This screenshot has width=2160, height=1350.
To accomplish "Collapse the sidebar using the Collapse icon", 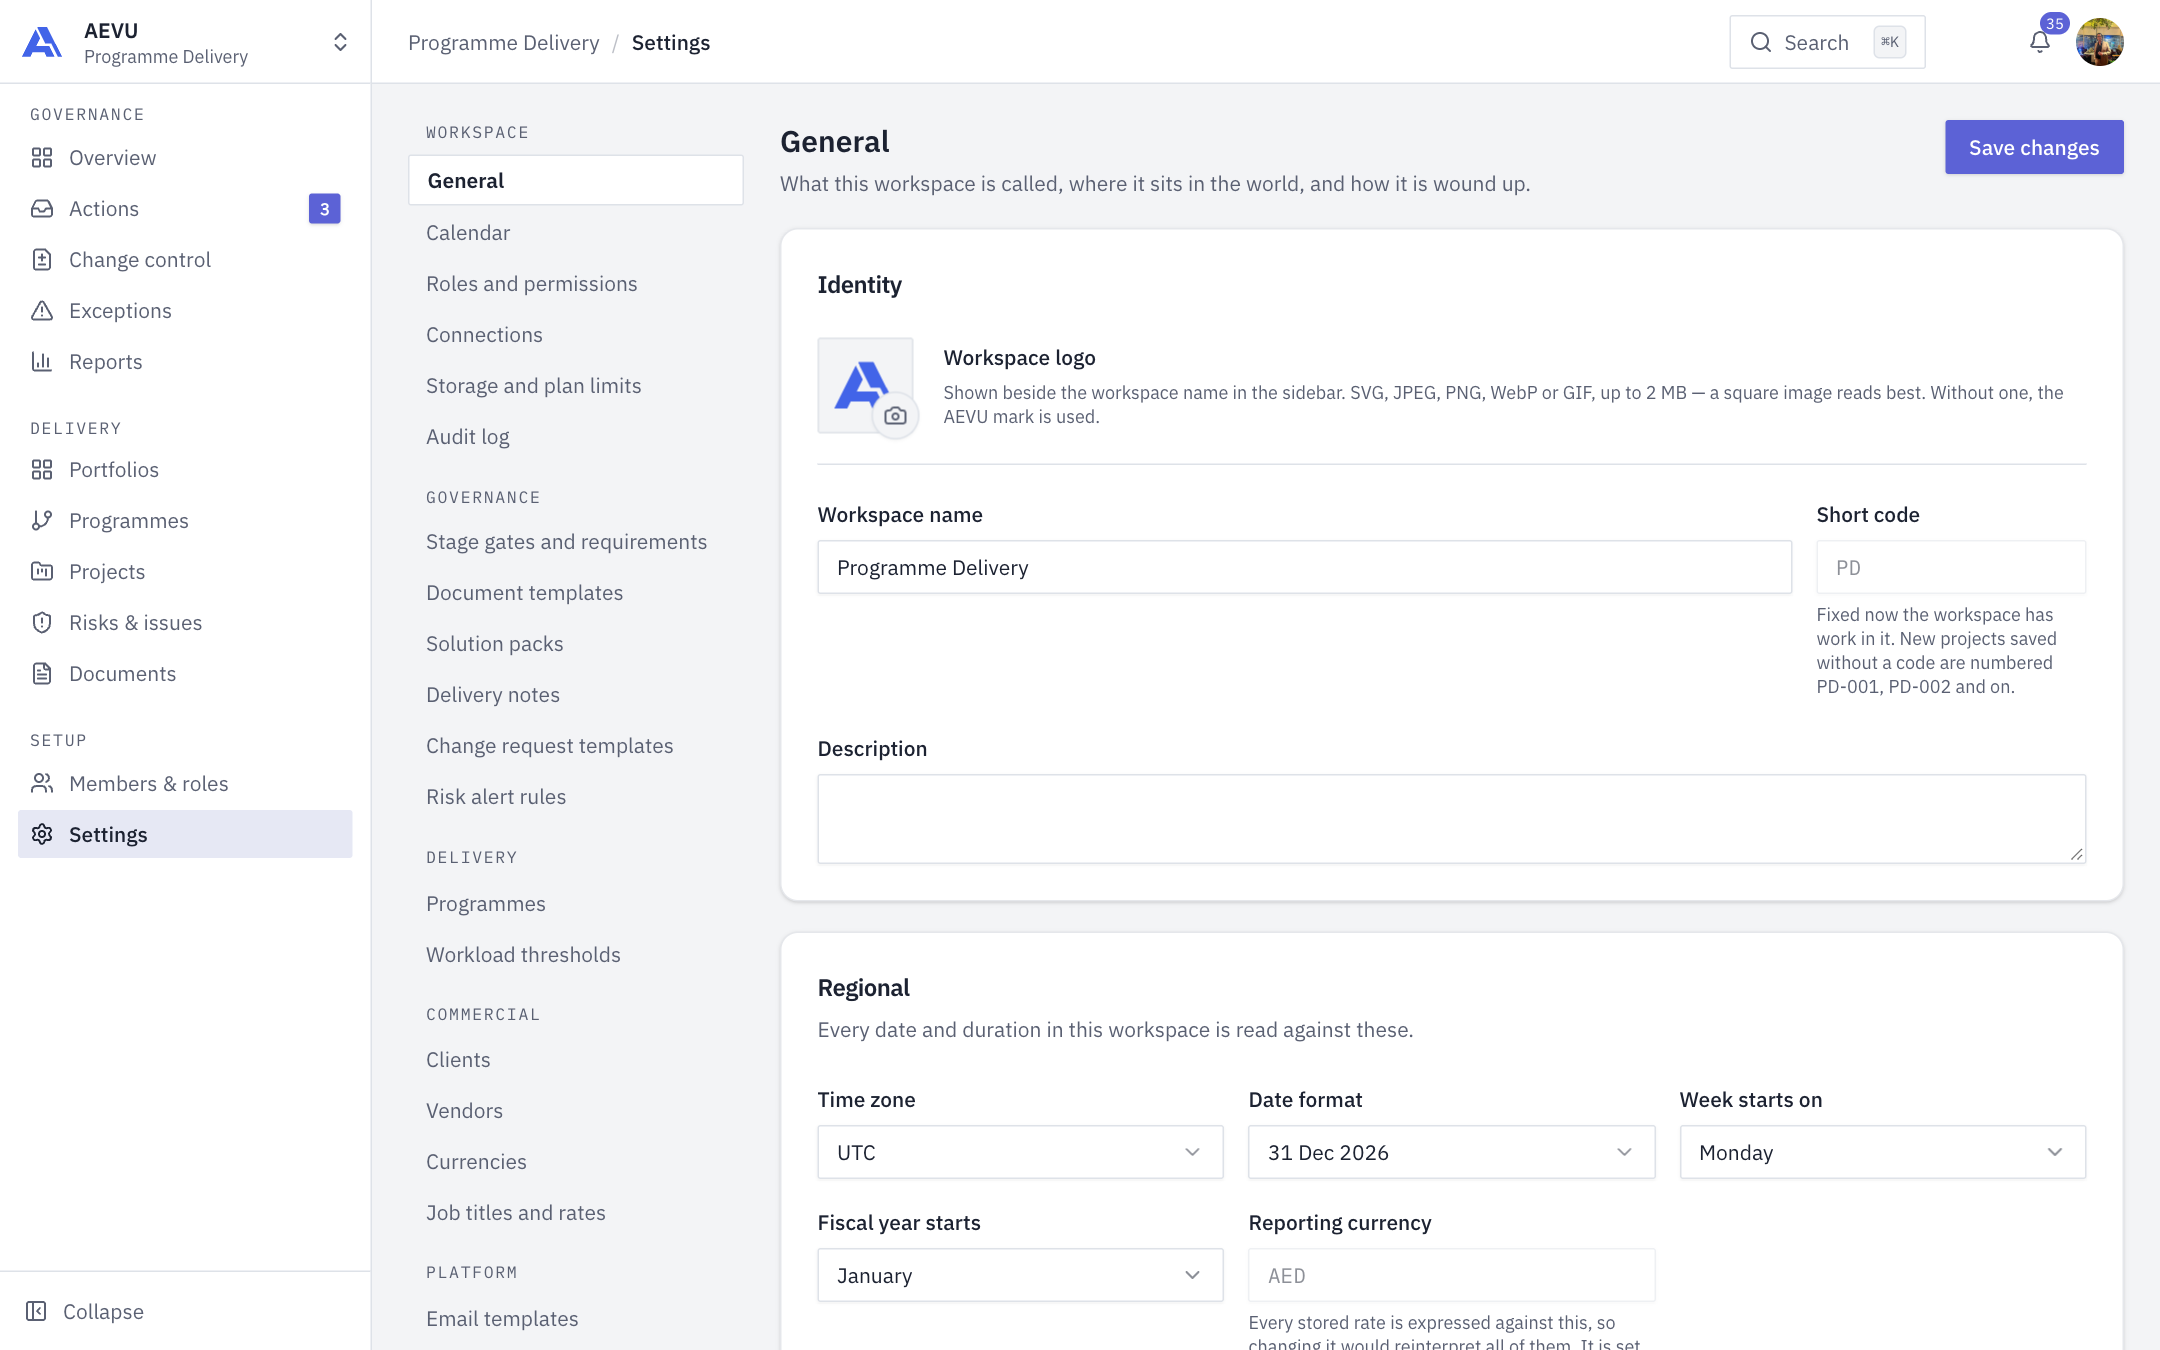I will [x=36, y=1311].
